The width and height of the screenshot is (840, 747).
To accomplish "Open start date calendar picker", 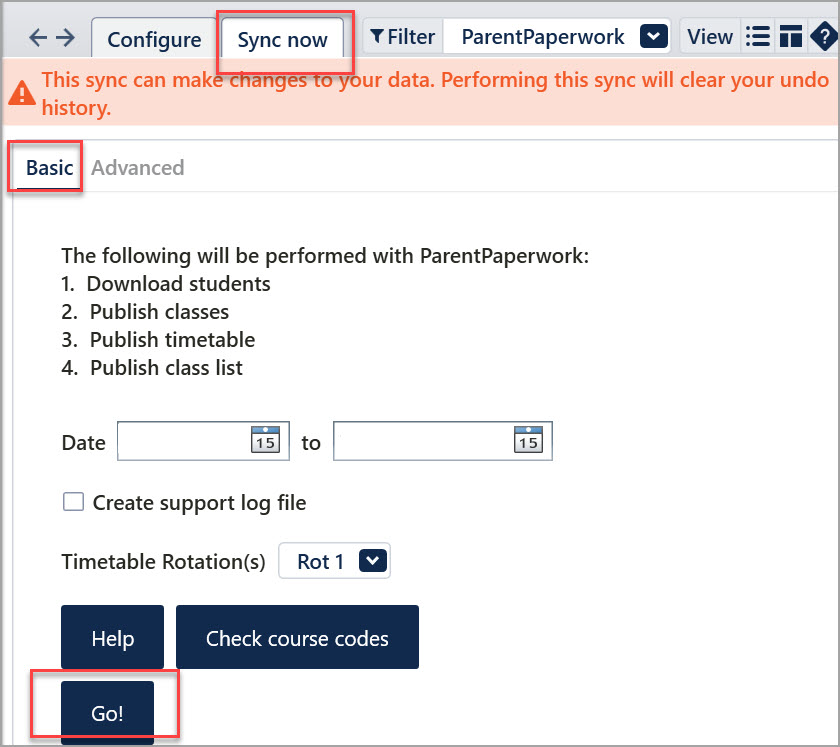I will (x=265, y=440).
